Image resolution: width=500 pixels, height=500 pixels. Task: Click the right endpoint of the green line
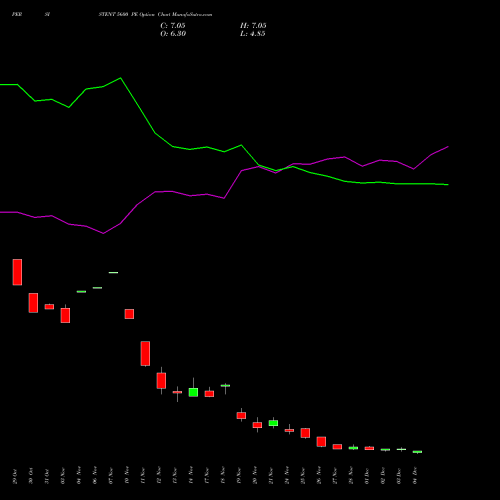[448, 184]
